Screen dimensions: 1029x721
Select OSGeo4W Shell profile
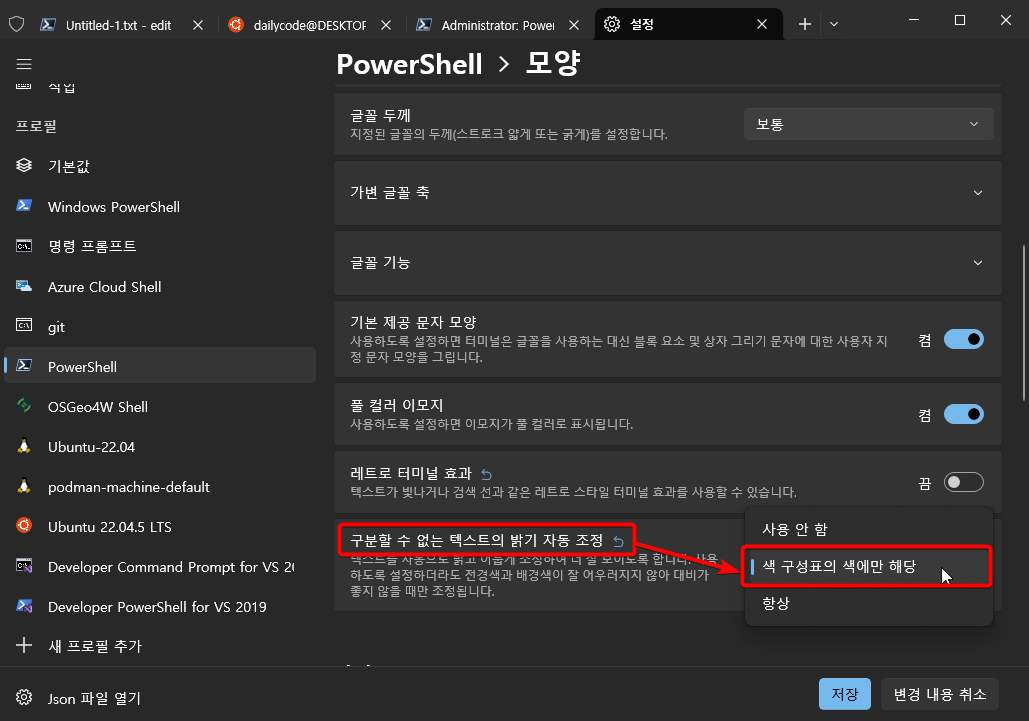(160, 407)
